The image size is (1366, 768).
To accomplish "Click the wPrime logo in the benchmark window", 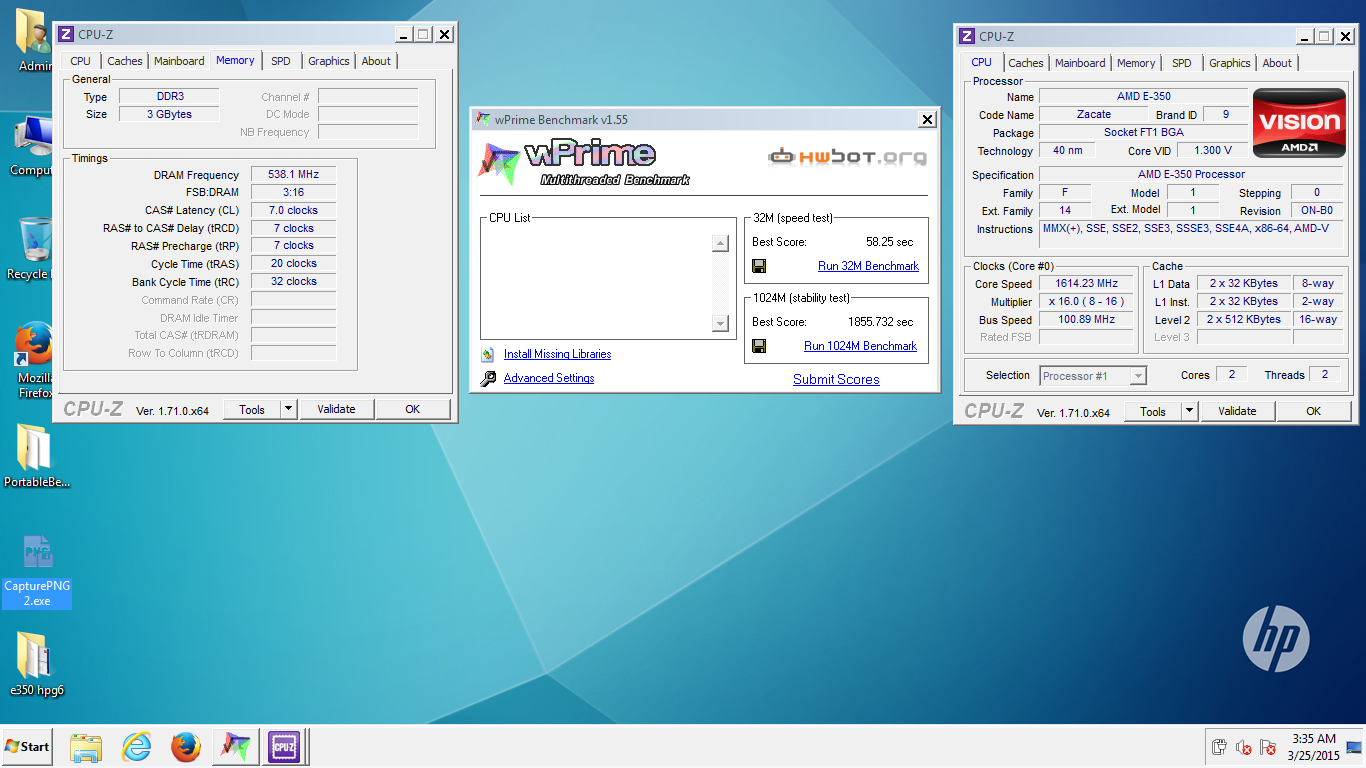I will [583, 164].
